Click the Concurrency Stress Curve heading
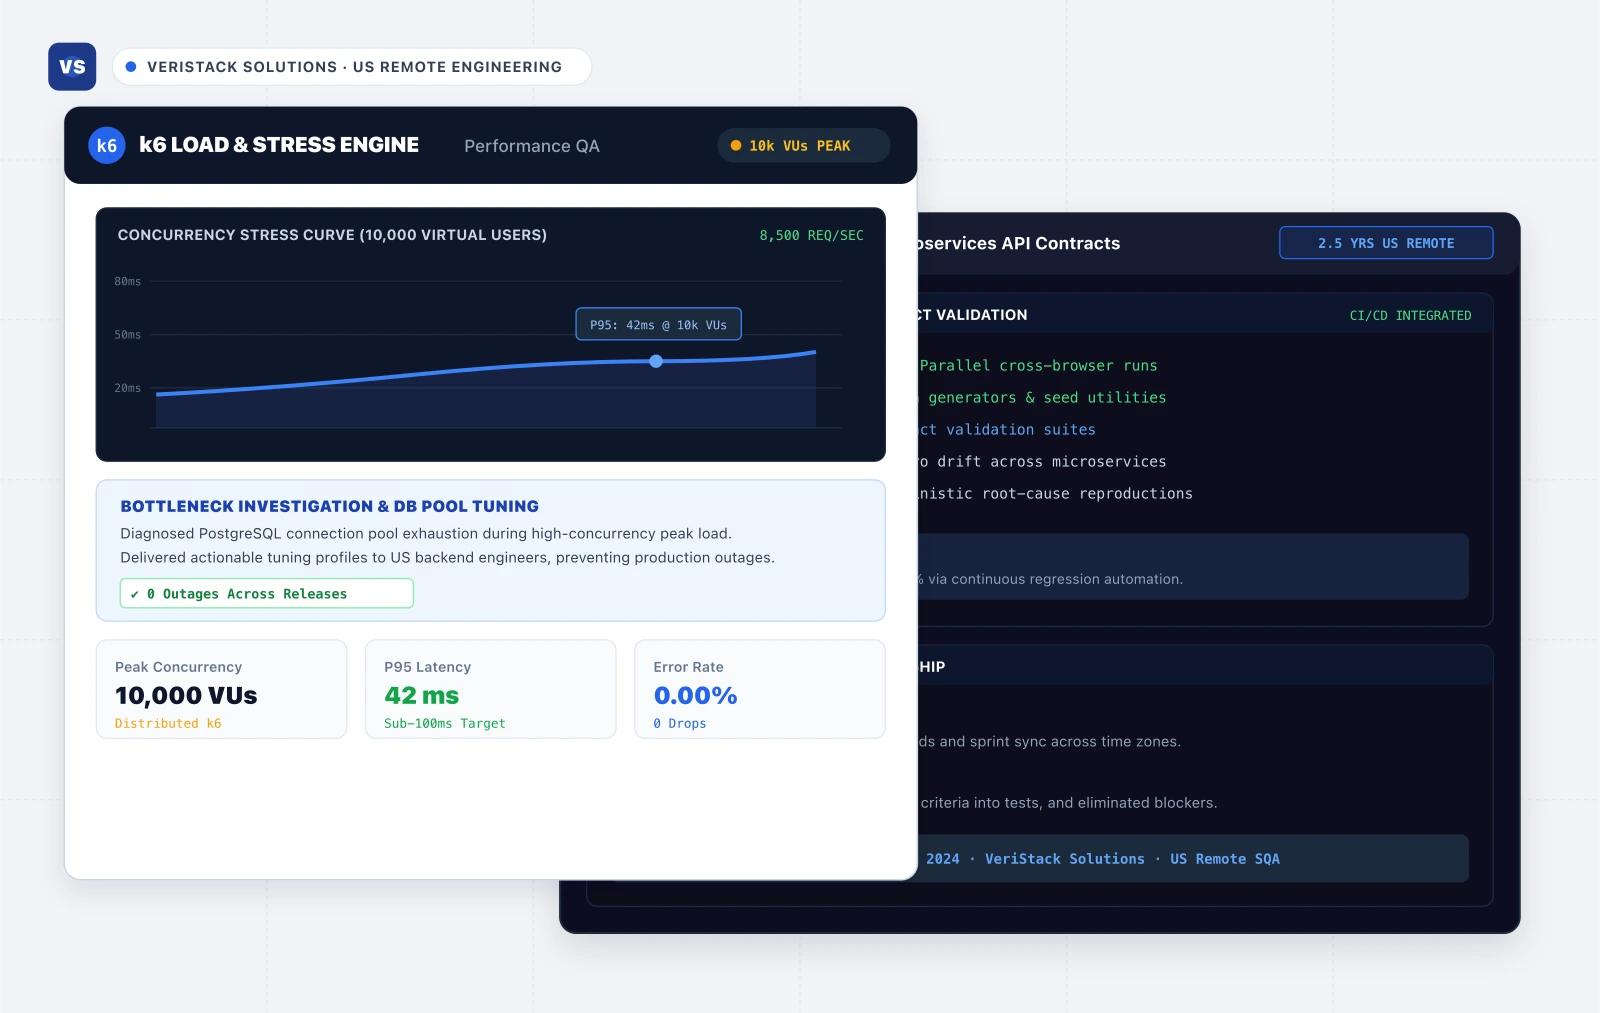The image size is (1600, 1013). click(332, 235)
